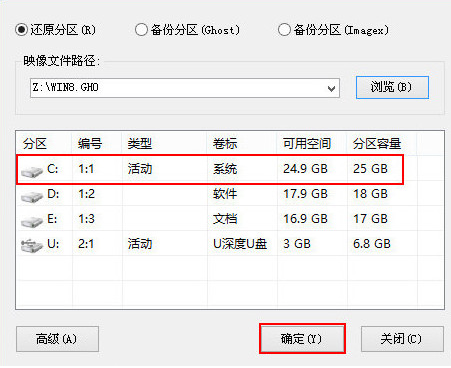The image size is (451, 368).
Task: Click the D: drive letter text
Action: point(53,194)
